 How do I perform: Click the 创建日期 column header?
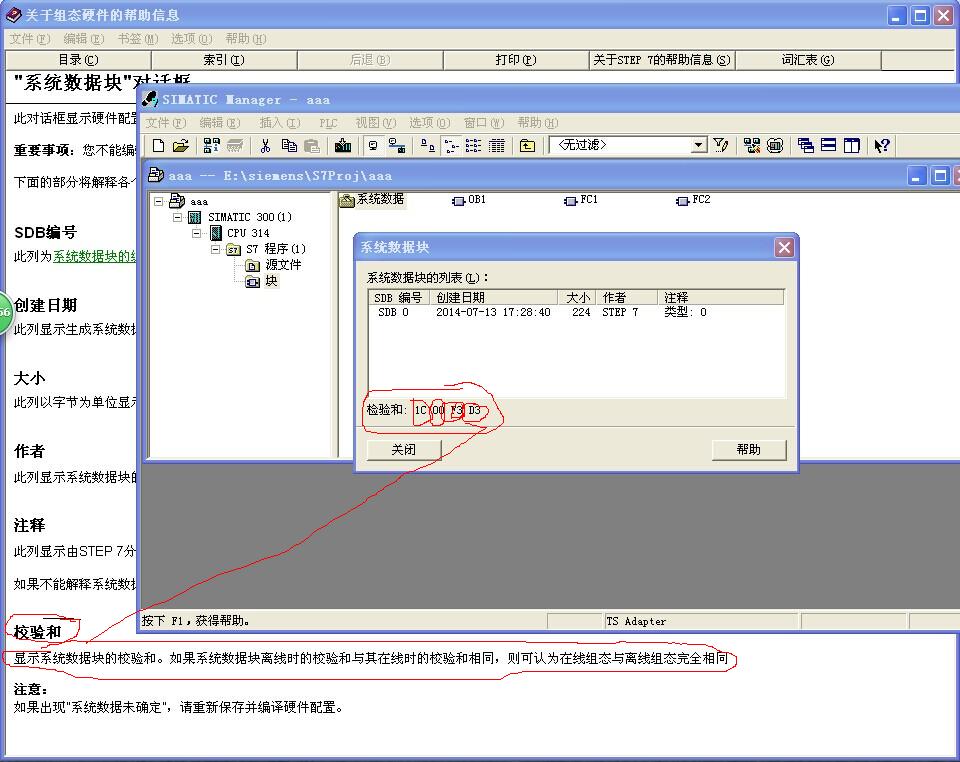point(493,297)
